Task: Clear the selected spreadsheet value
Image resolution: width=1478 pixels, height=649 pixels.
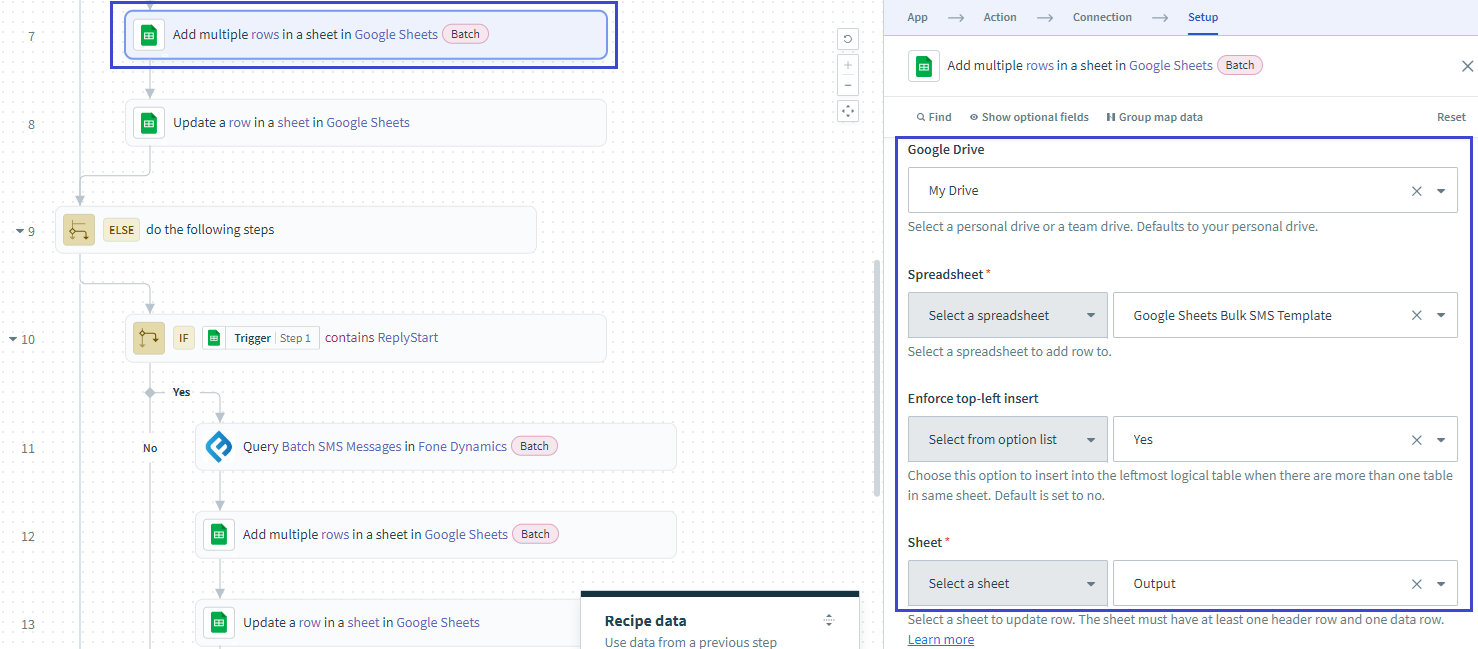Action: 1416,315
